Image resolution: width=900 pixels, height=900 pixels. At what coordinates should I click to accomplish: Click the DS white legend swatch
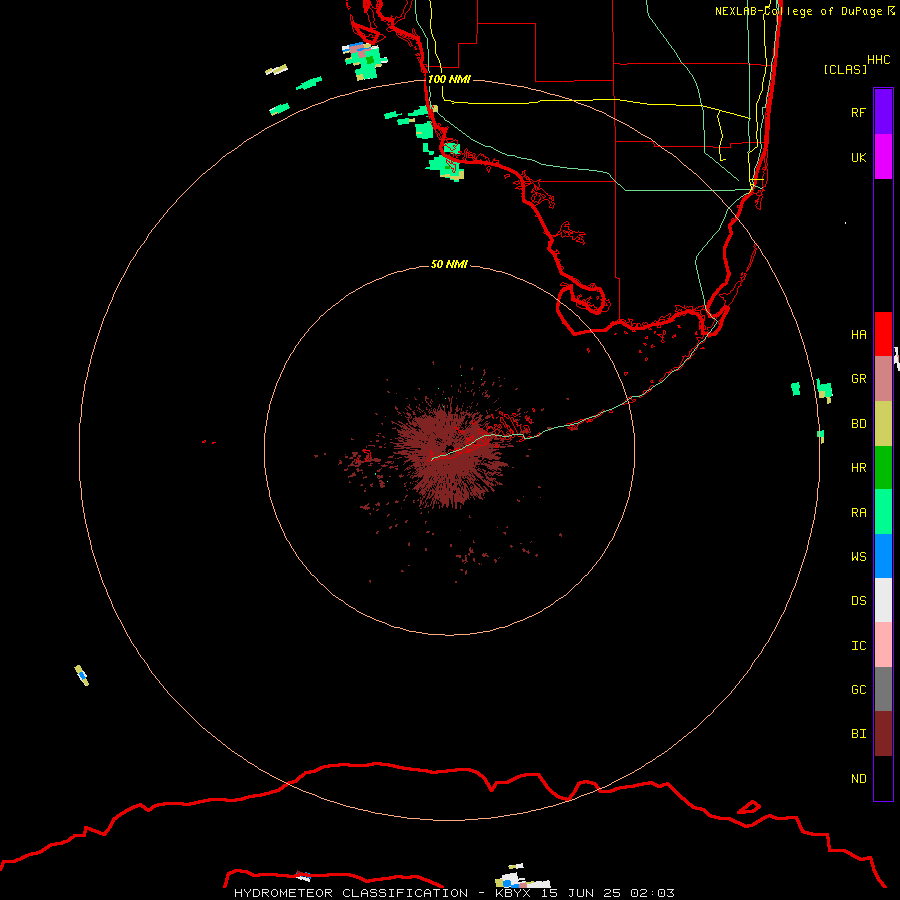coord(883,600)
